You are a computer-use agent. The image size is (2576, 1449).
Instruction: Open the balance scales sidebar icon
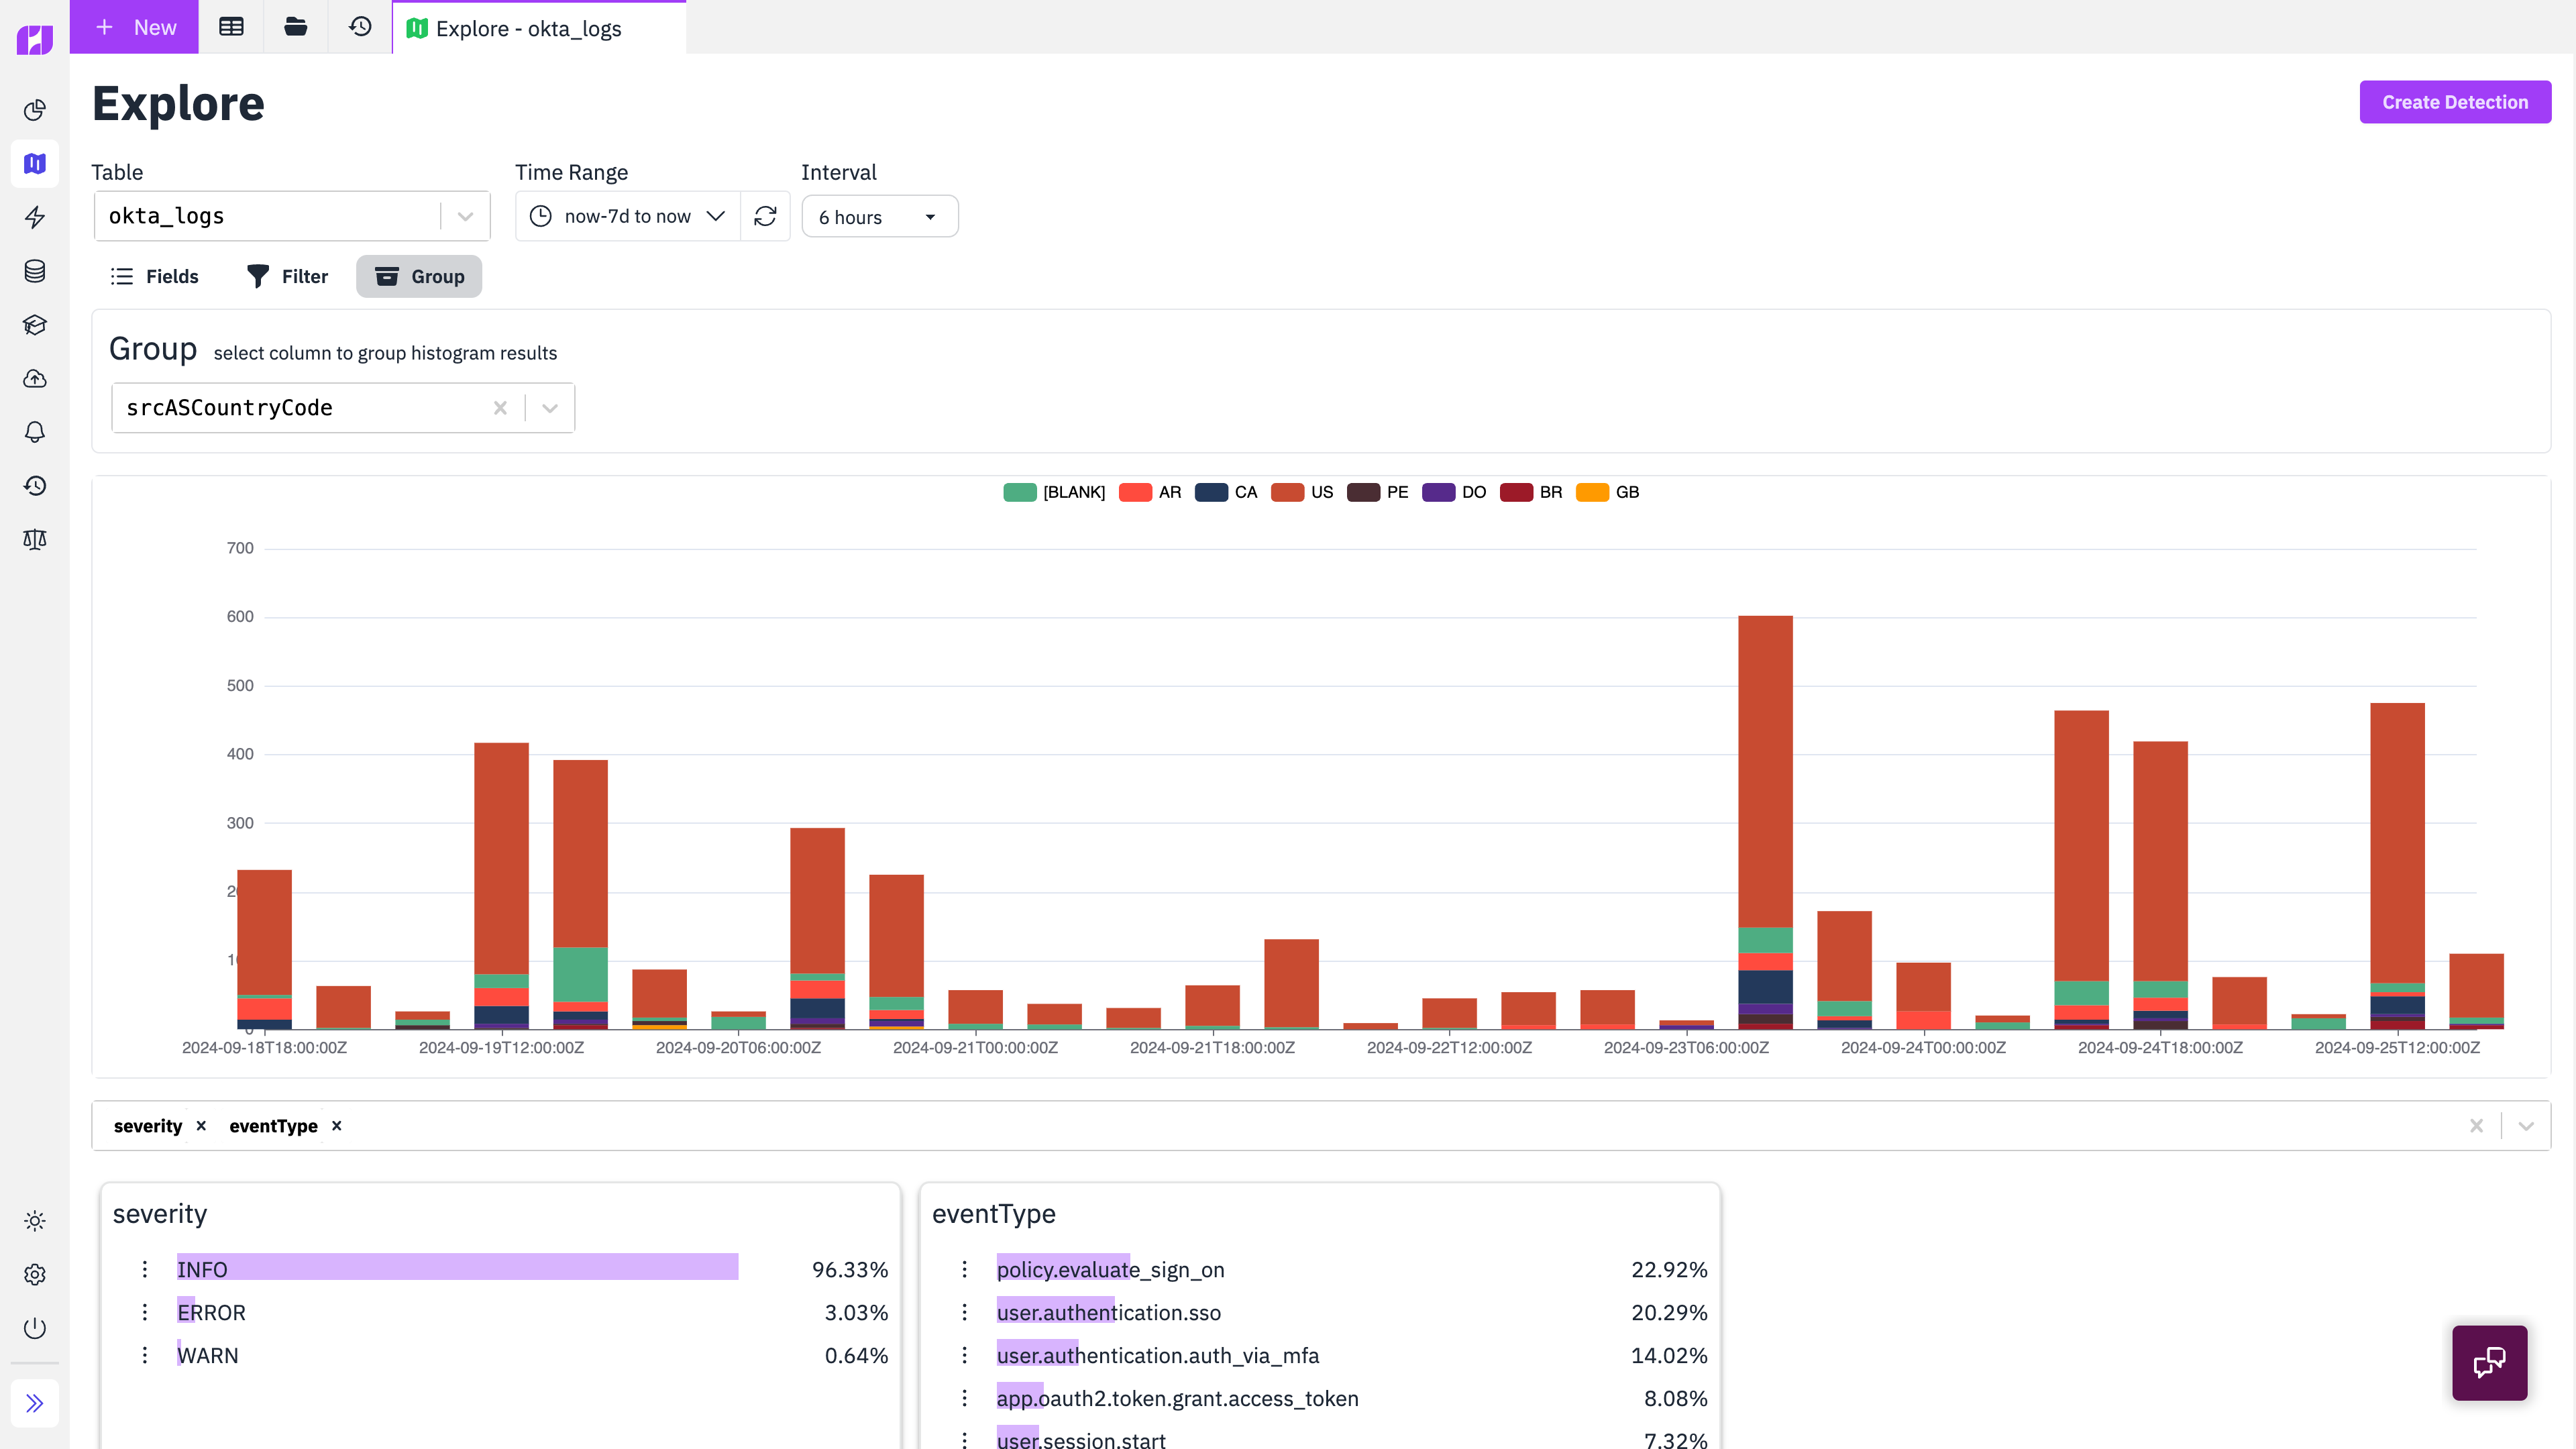point(35,540)
